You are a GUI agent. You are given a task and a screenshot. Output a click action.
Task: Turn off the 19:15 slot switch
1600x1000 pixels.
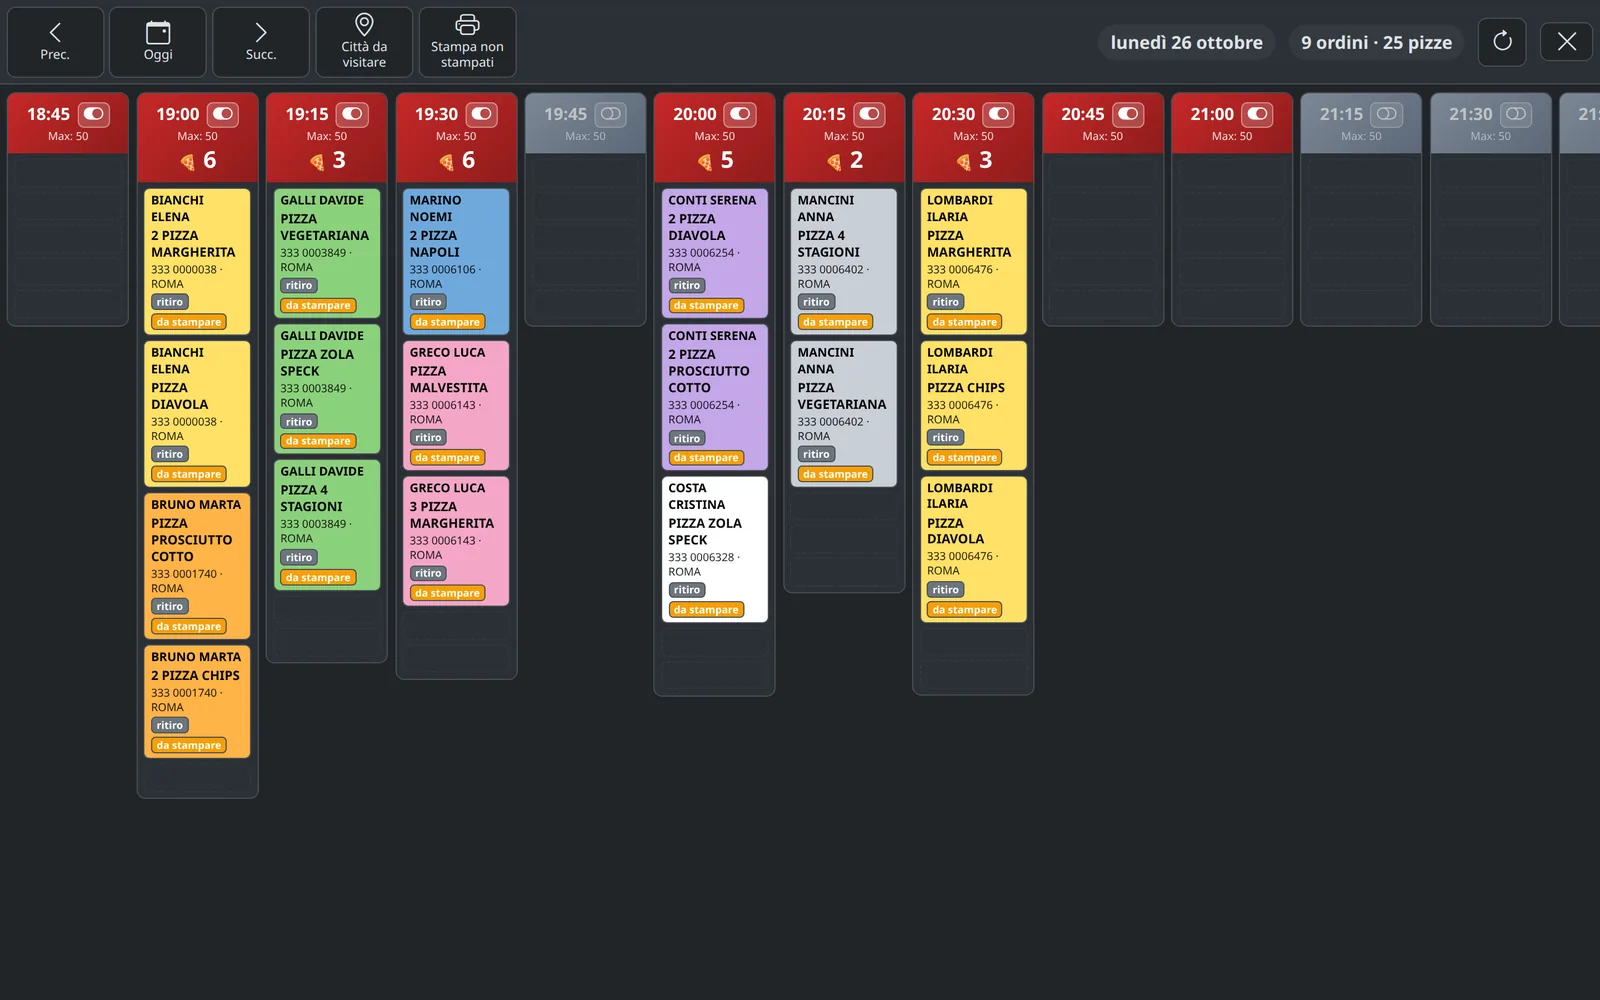(x=352, y=114)
